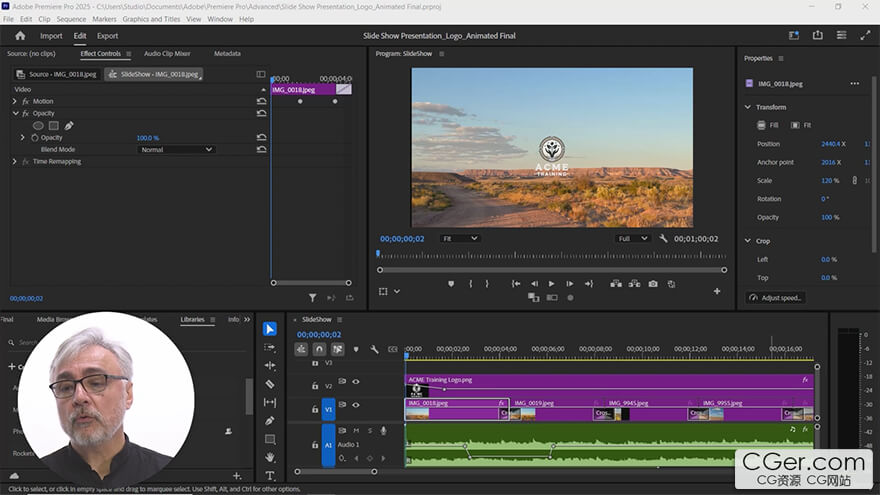Click the Export Frame camera icon

click(x=653, y=283)
